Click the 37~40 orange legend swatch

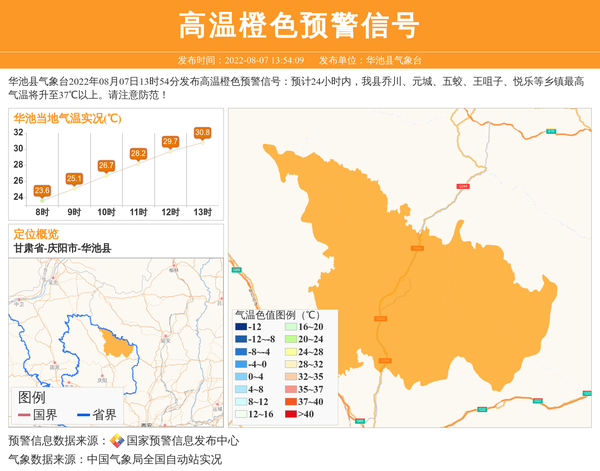point(289,401)
